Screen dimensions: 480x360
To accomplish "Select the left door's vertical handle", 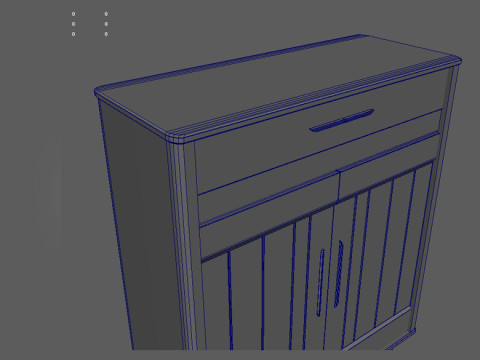I will [x=320, y=282].
